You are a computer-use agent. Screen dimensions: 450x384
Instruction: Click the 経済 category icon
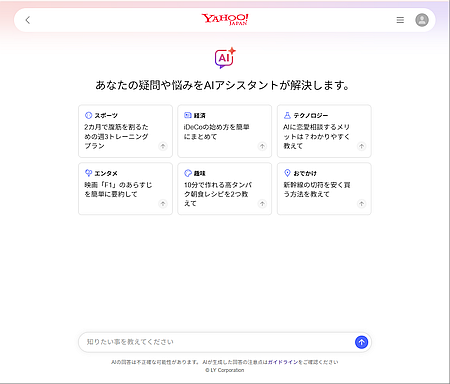coord(188,115)
